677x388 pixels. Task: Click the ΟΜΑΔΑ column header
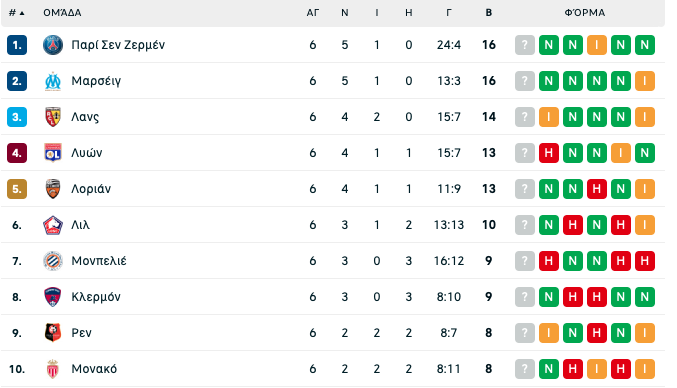click(x=62, y=13)
